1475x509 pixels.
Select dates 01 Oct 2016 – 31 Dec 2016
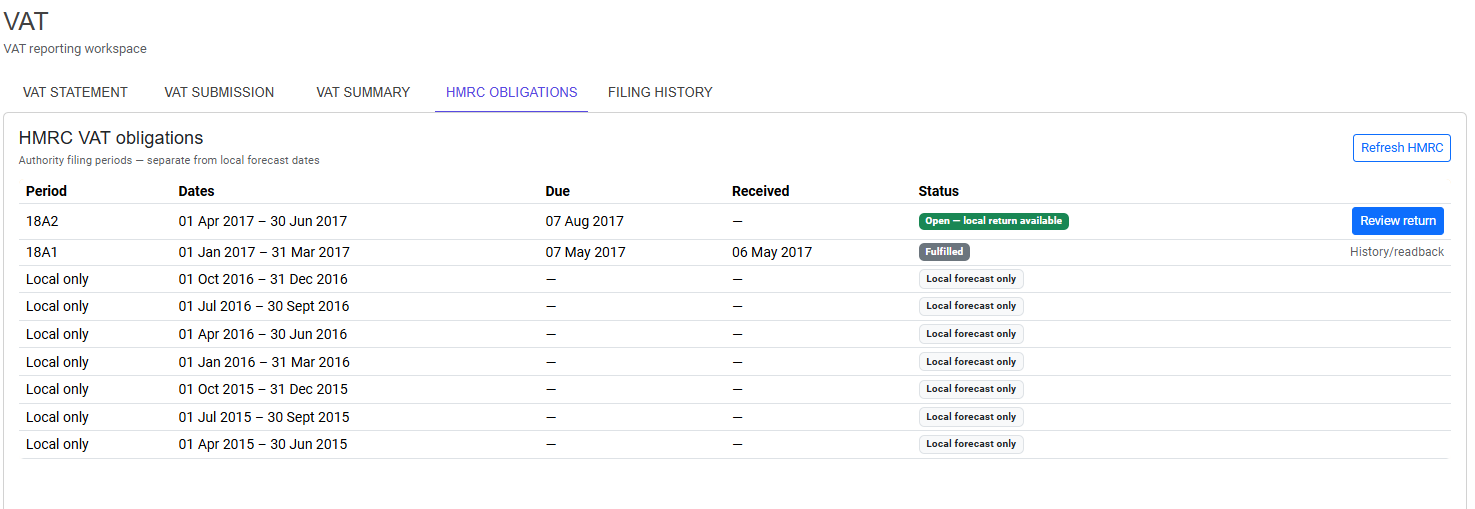(x=263, y=279)
